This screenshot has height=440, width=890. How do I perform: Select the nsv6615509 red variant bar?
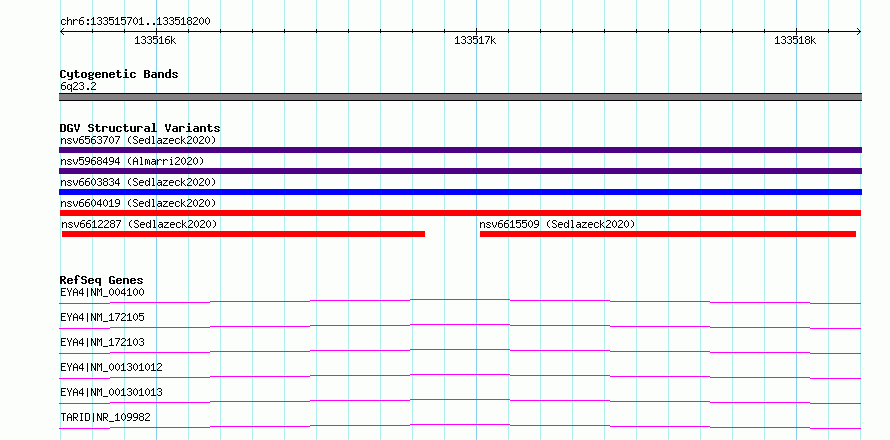668,234
